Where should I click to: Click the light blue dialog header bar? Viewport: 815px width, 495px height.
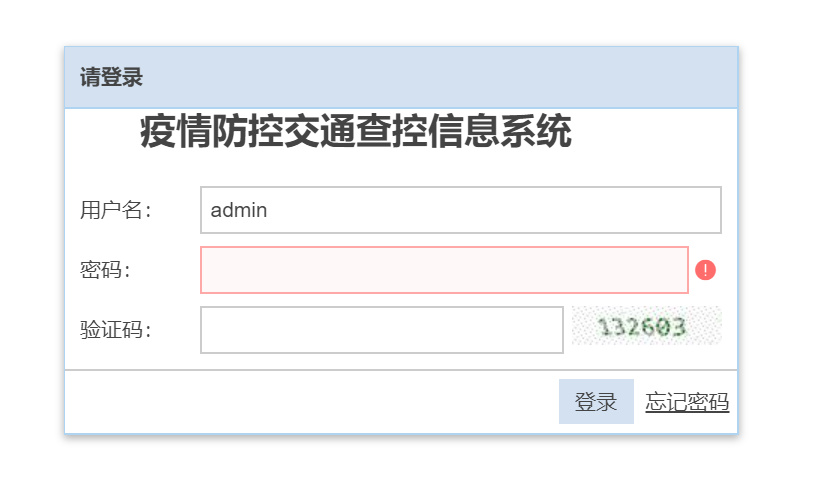pos(401,77)
